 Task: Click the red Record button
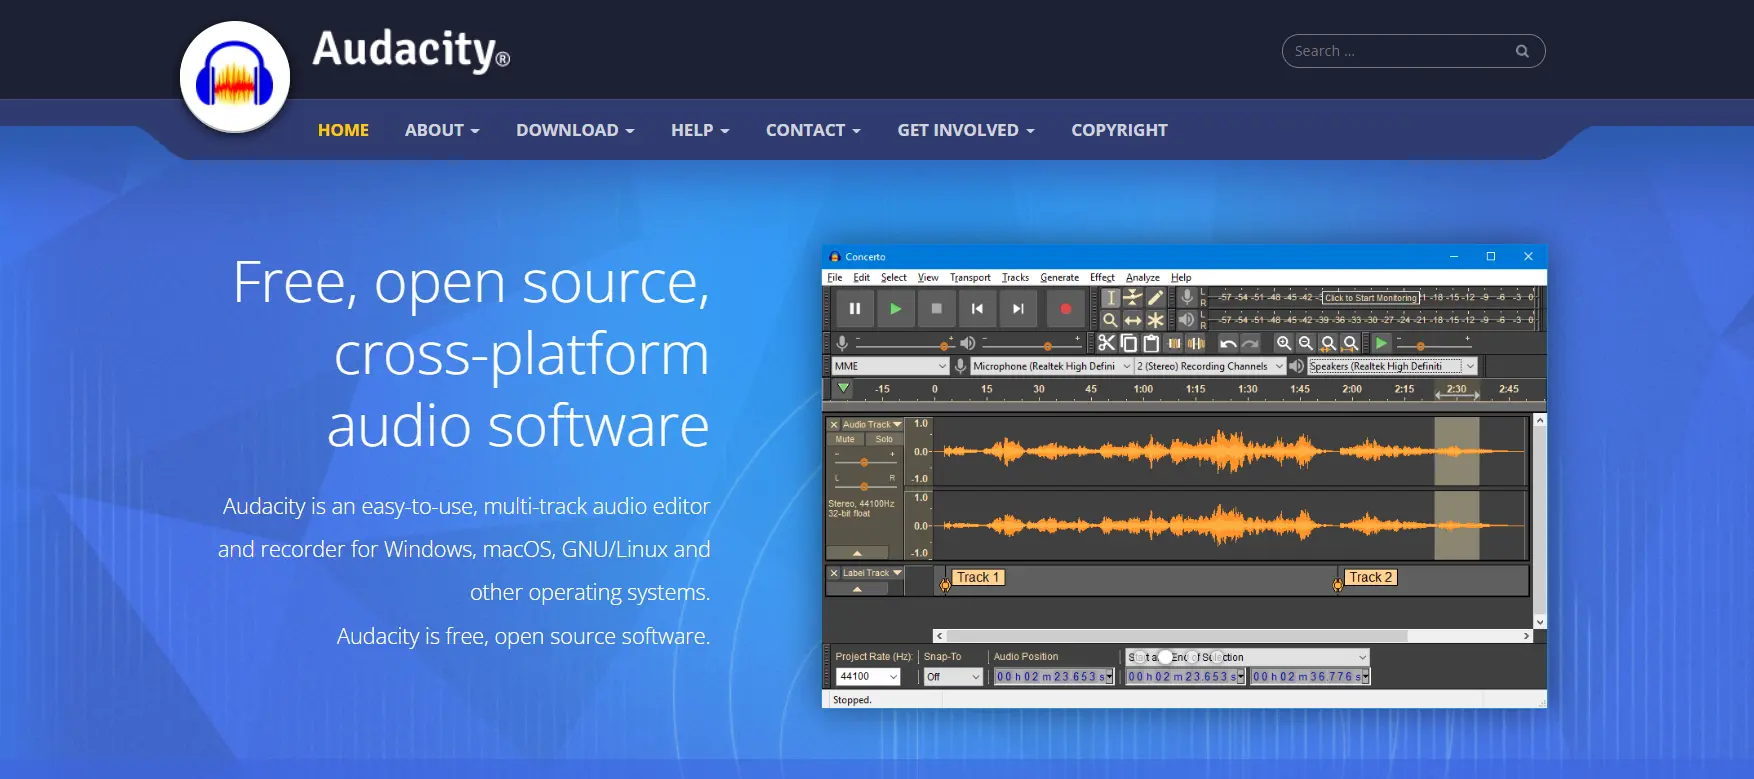tap(1065, 309)
